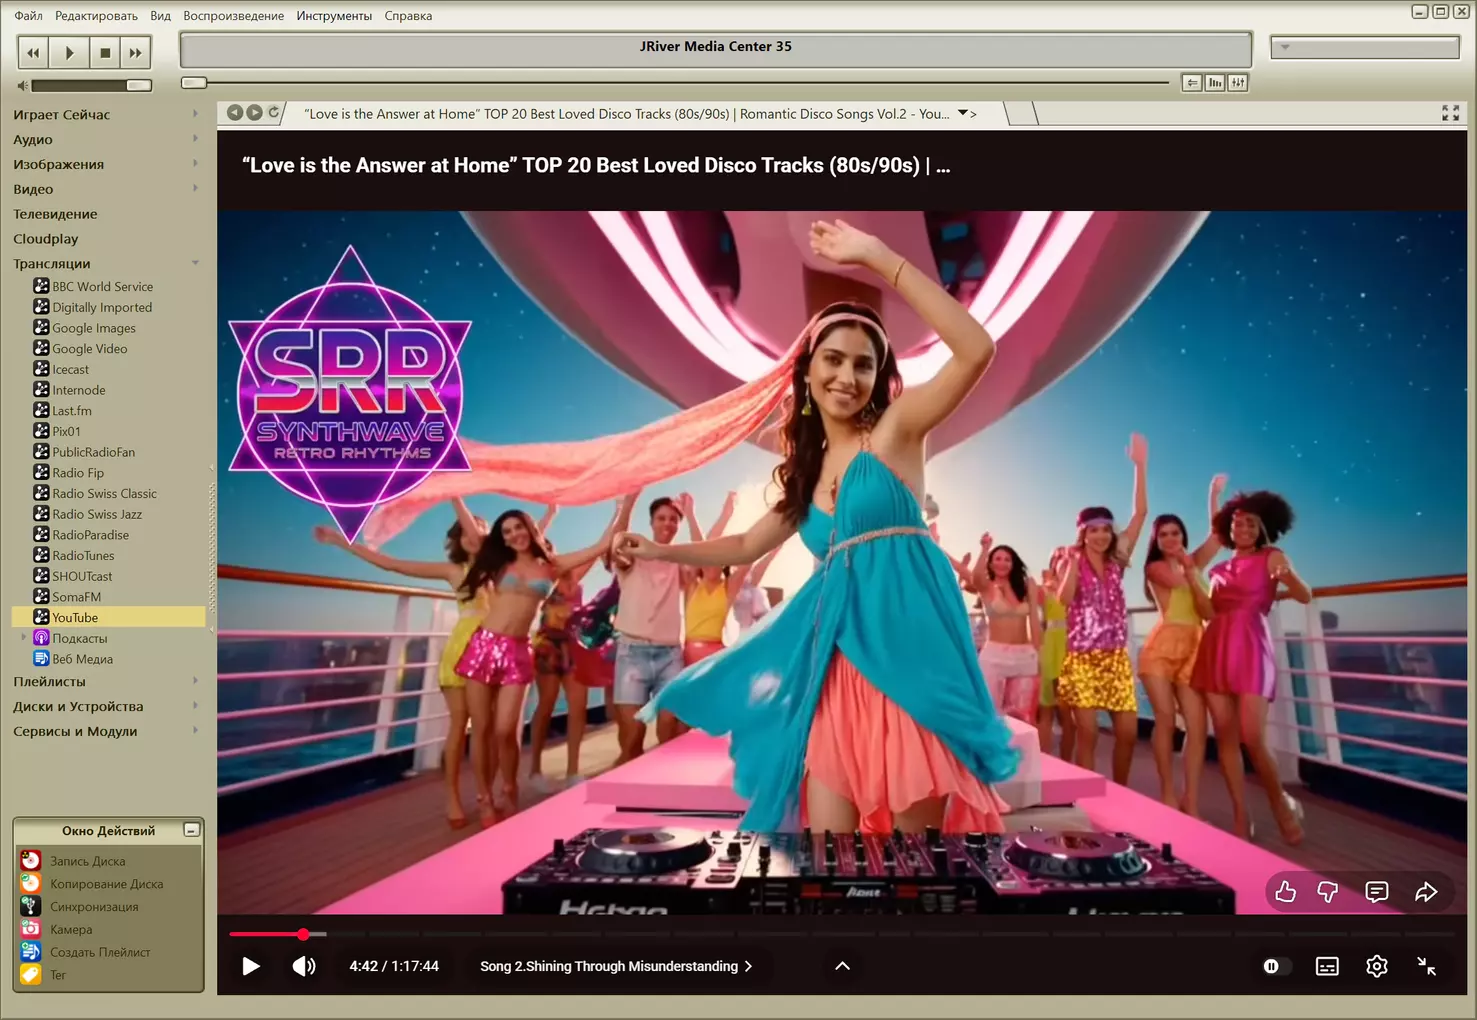Open the video comments icon

(x=1377, y=892)
